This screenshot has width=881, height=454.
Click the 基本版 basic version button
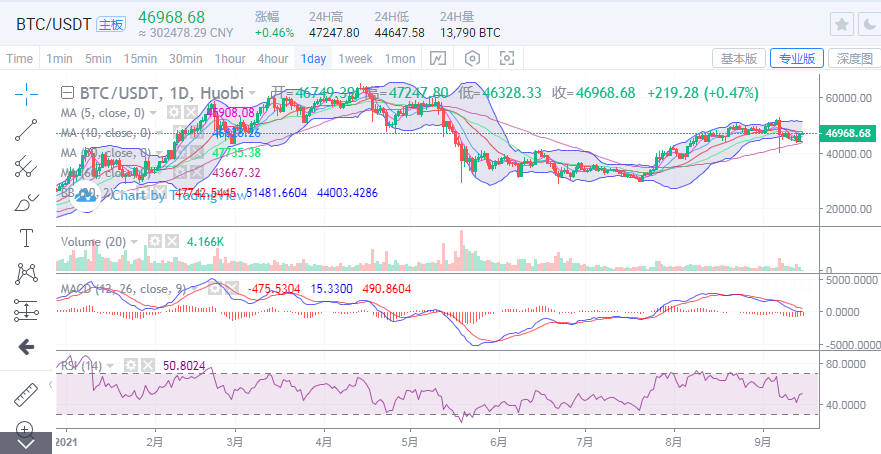click(738, 59)
